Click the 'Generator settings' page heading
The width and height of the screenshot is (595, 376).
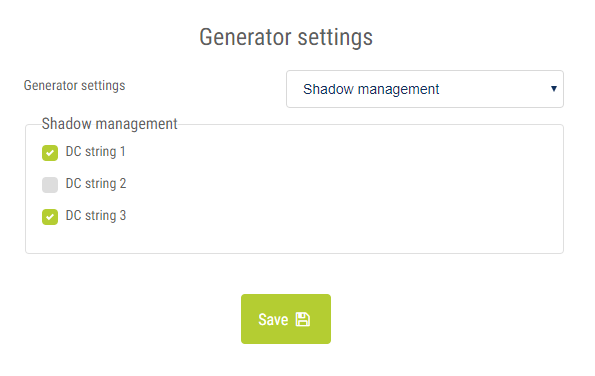tap(286, 37)
